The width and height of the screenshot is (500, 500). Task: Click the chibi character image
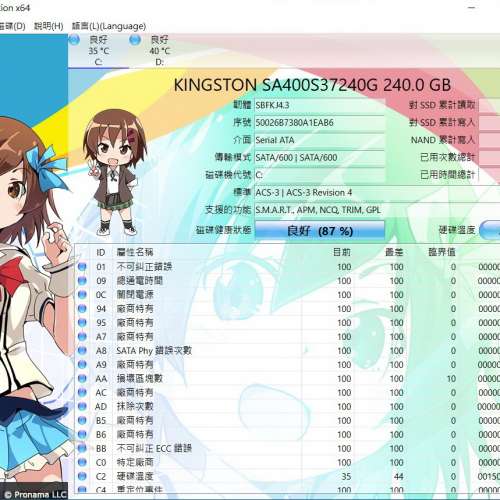tap(115, 172)
